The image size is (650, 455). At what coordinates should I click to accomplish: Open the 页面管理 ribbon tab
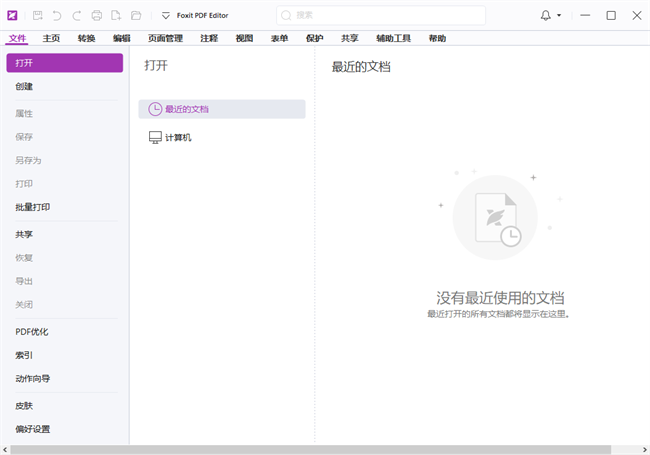click(x=165, y=38)
